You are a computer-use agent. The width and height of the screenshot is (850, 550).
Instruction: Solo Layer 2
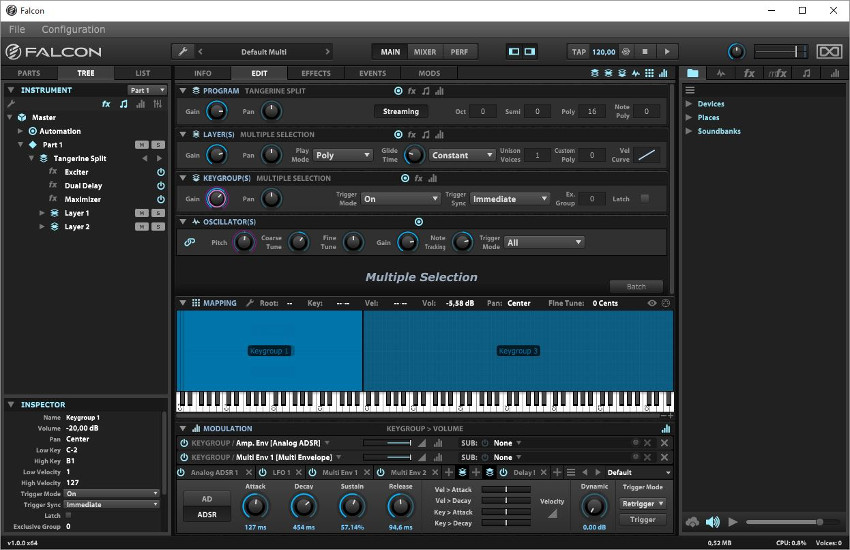pyautogui.click(x=158, y=227)
